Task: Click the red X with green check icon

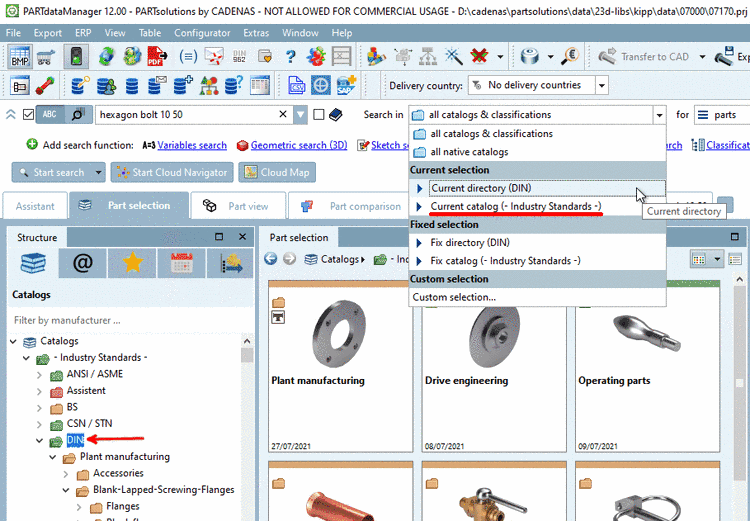Action: click(479, 56)
